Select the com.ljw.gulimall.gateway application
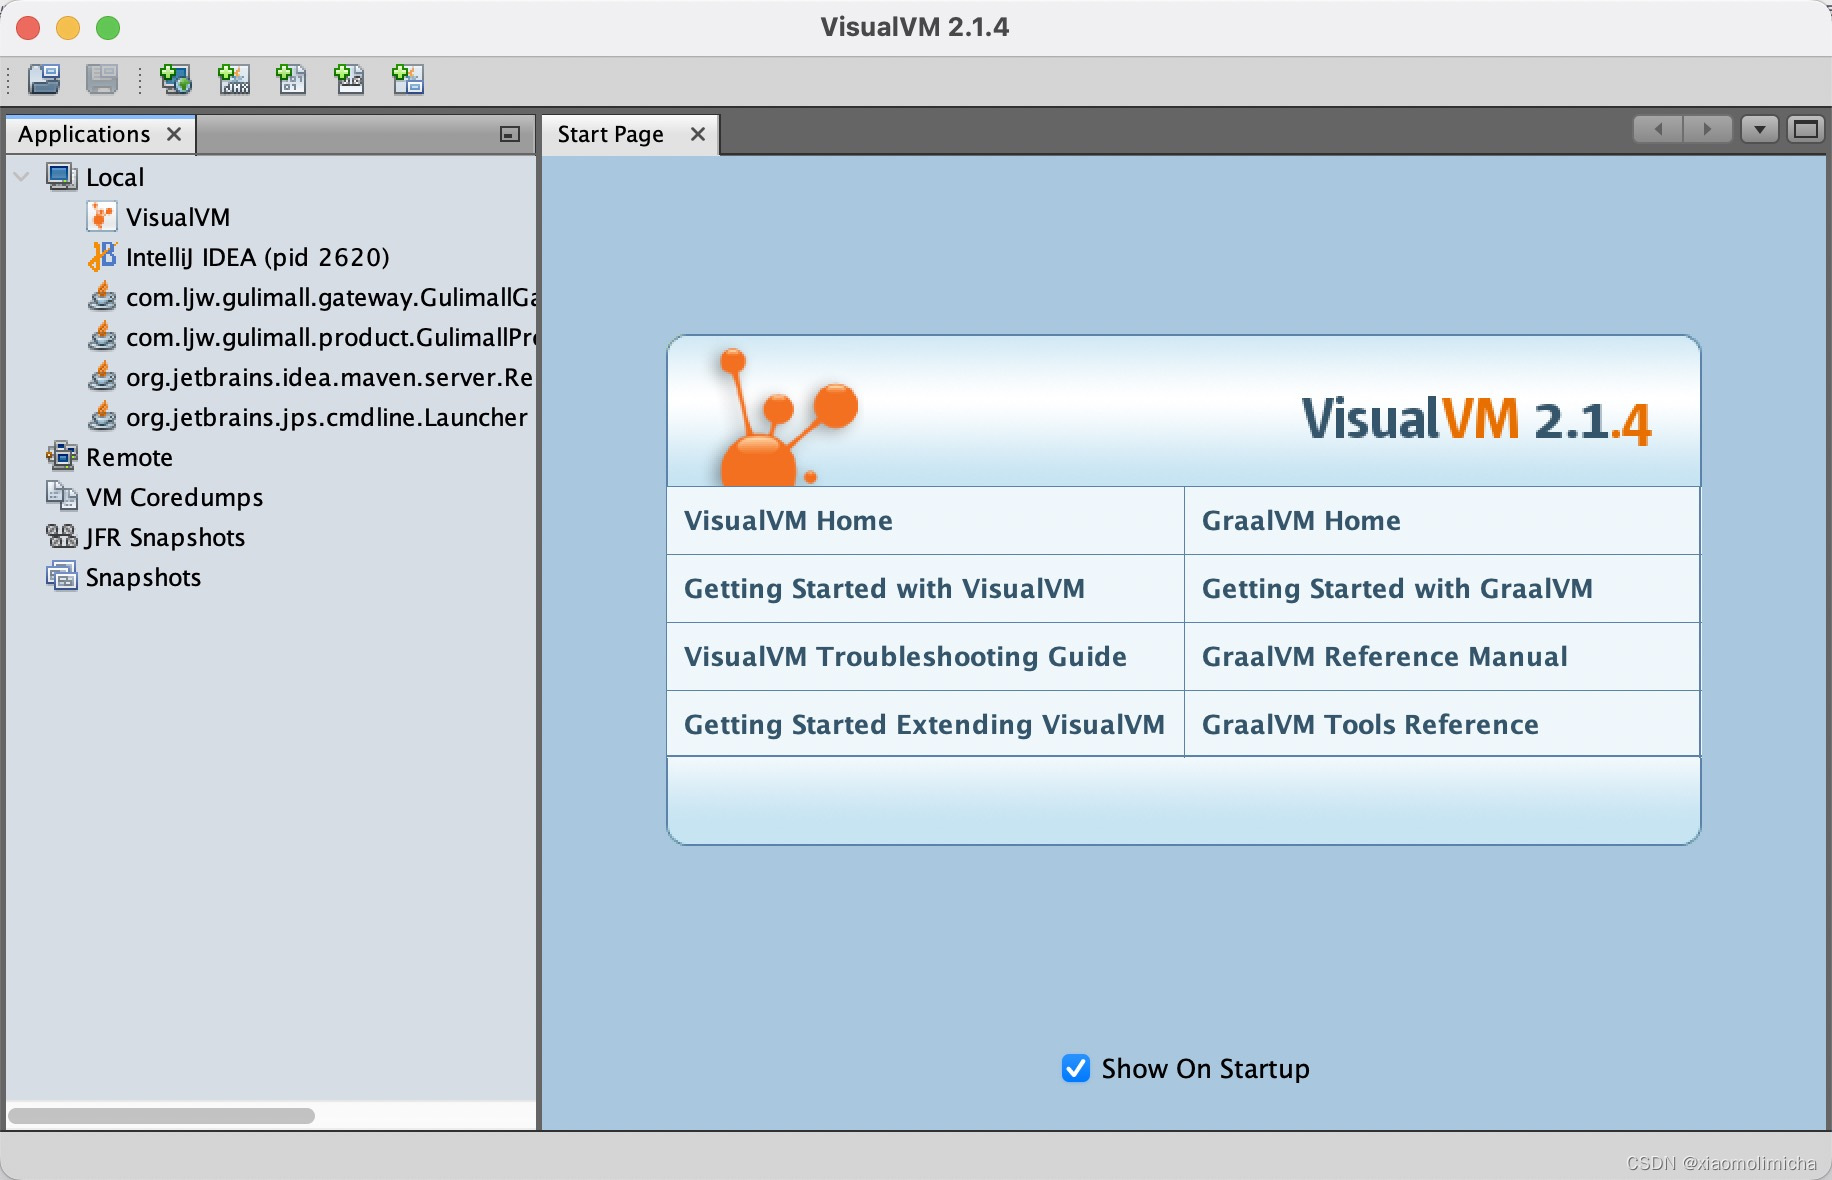 pos(331,297)
